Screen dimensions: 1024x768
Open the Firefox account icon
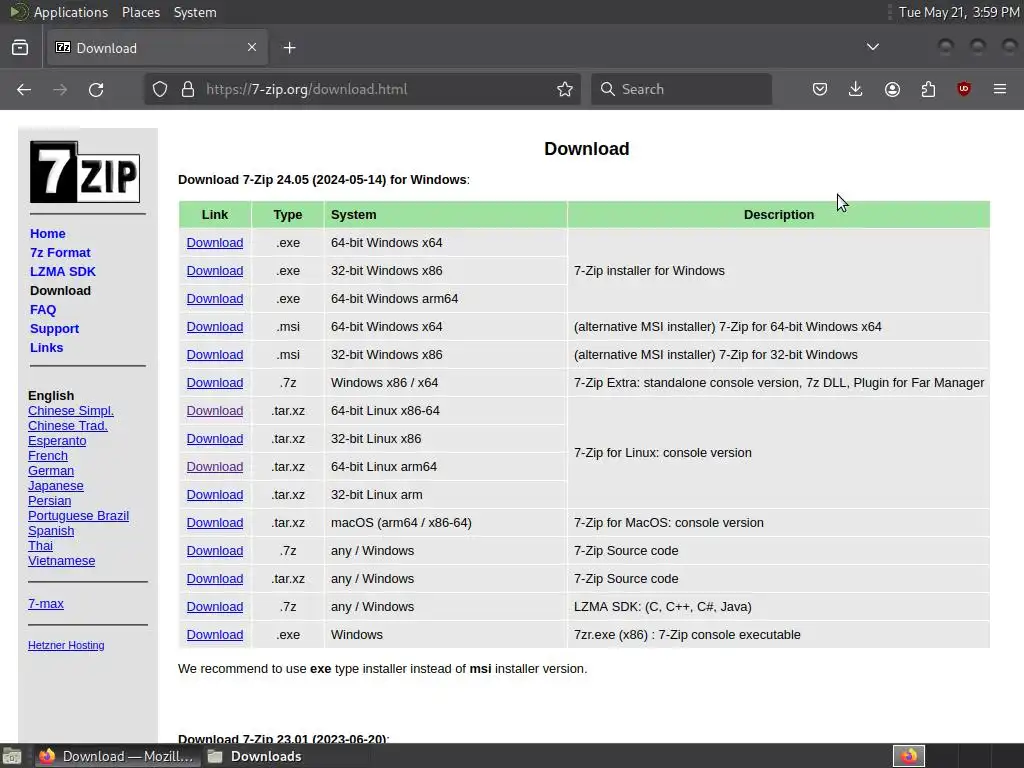(892, 89)
